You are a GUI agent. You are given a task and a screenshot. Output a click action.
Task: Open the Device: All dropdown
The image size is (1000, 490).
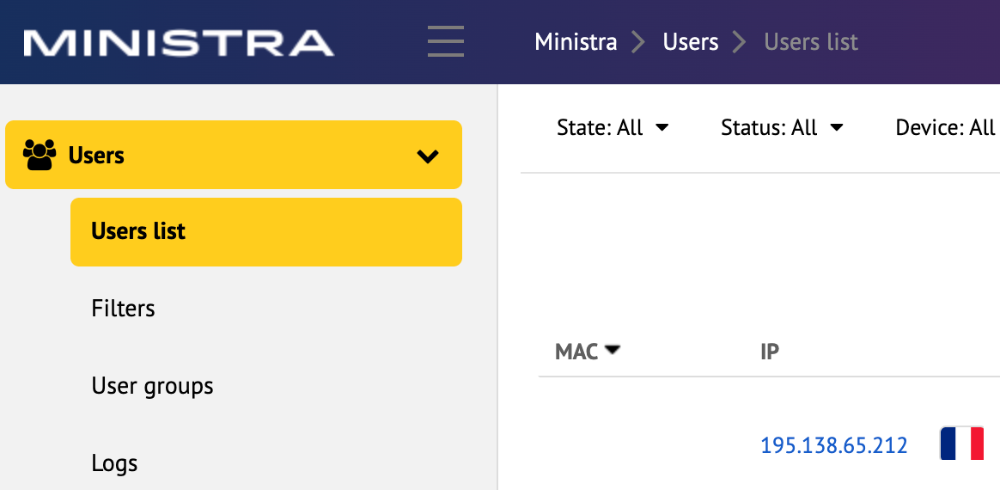[x=946, y=128]
